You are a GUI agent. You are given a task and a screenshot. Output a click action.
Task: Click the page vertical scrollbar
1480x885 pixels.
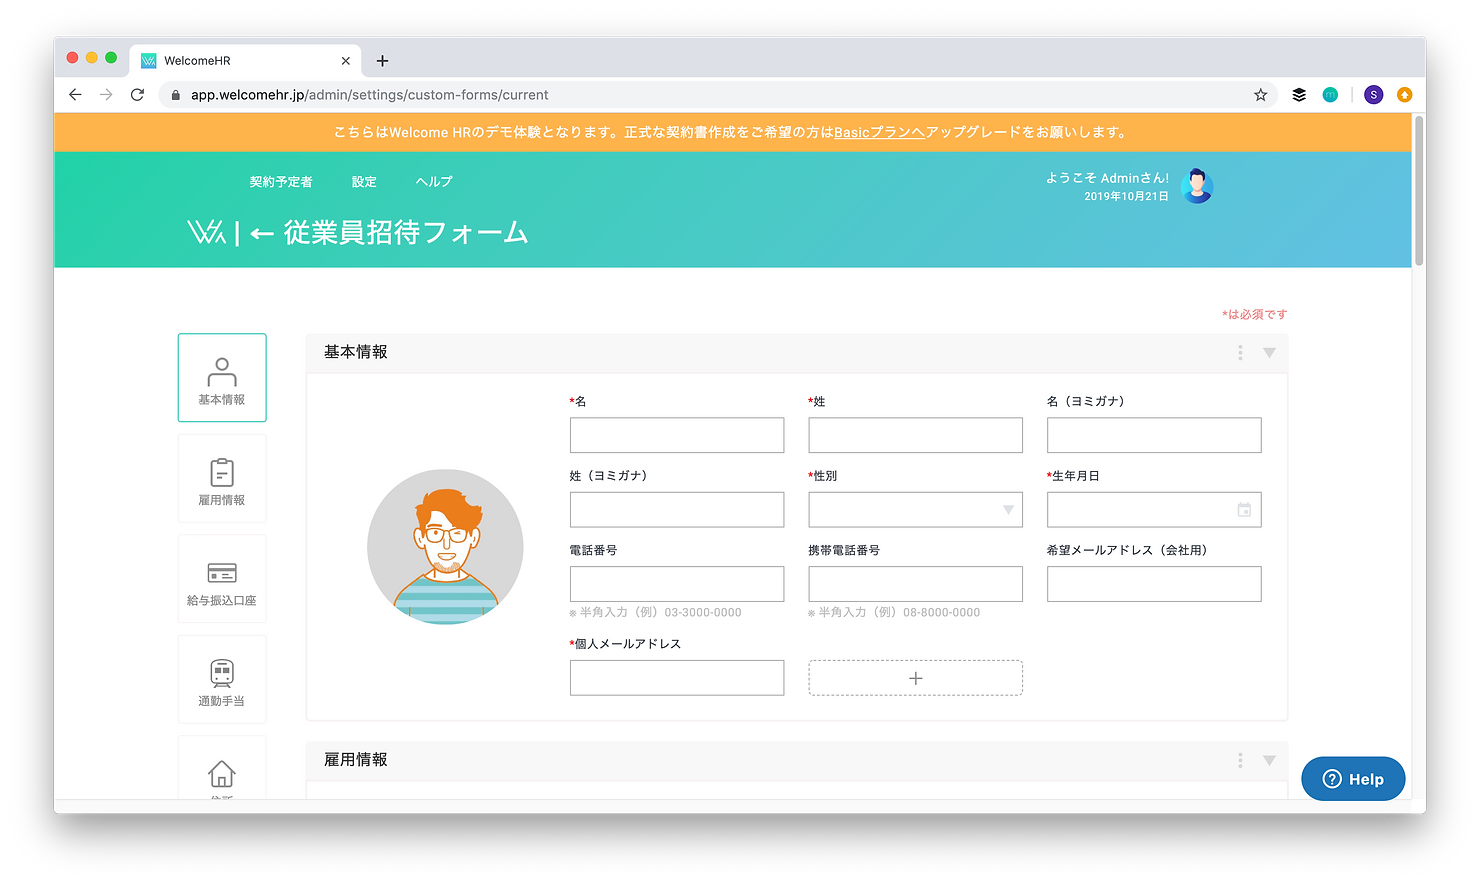(x=1419, y=192)
